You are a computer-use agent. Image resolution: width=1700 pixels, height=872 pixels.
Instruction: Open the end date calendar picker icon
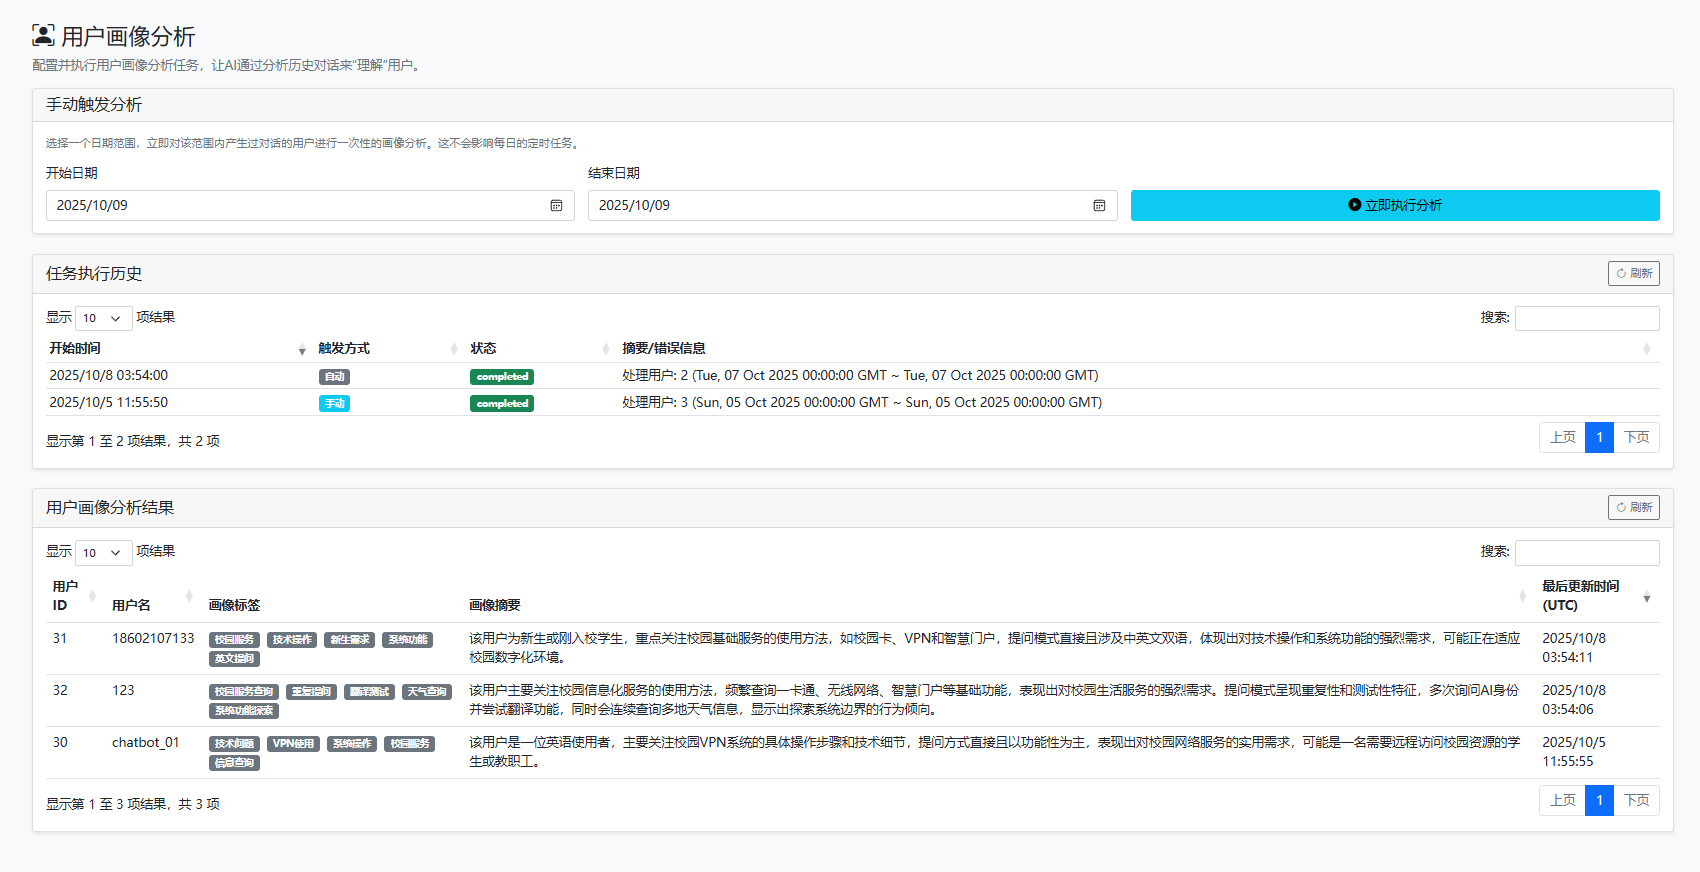[x=1099, y=206]
